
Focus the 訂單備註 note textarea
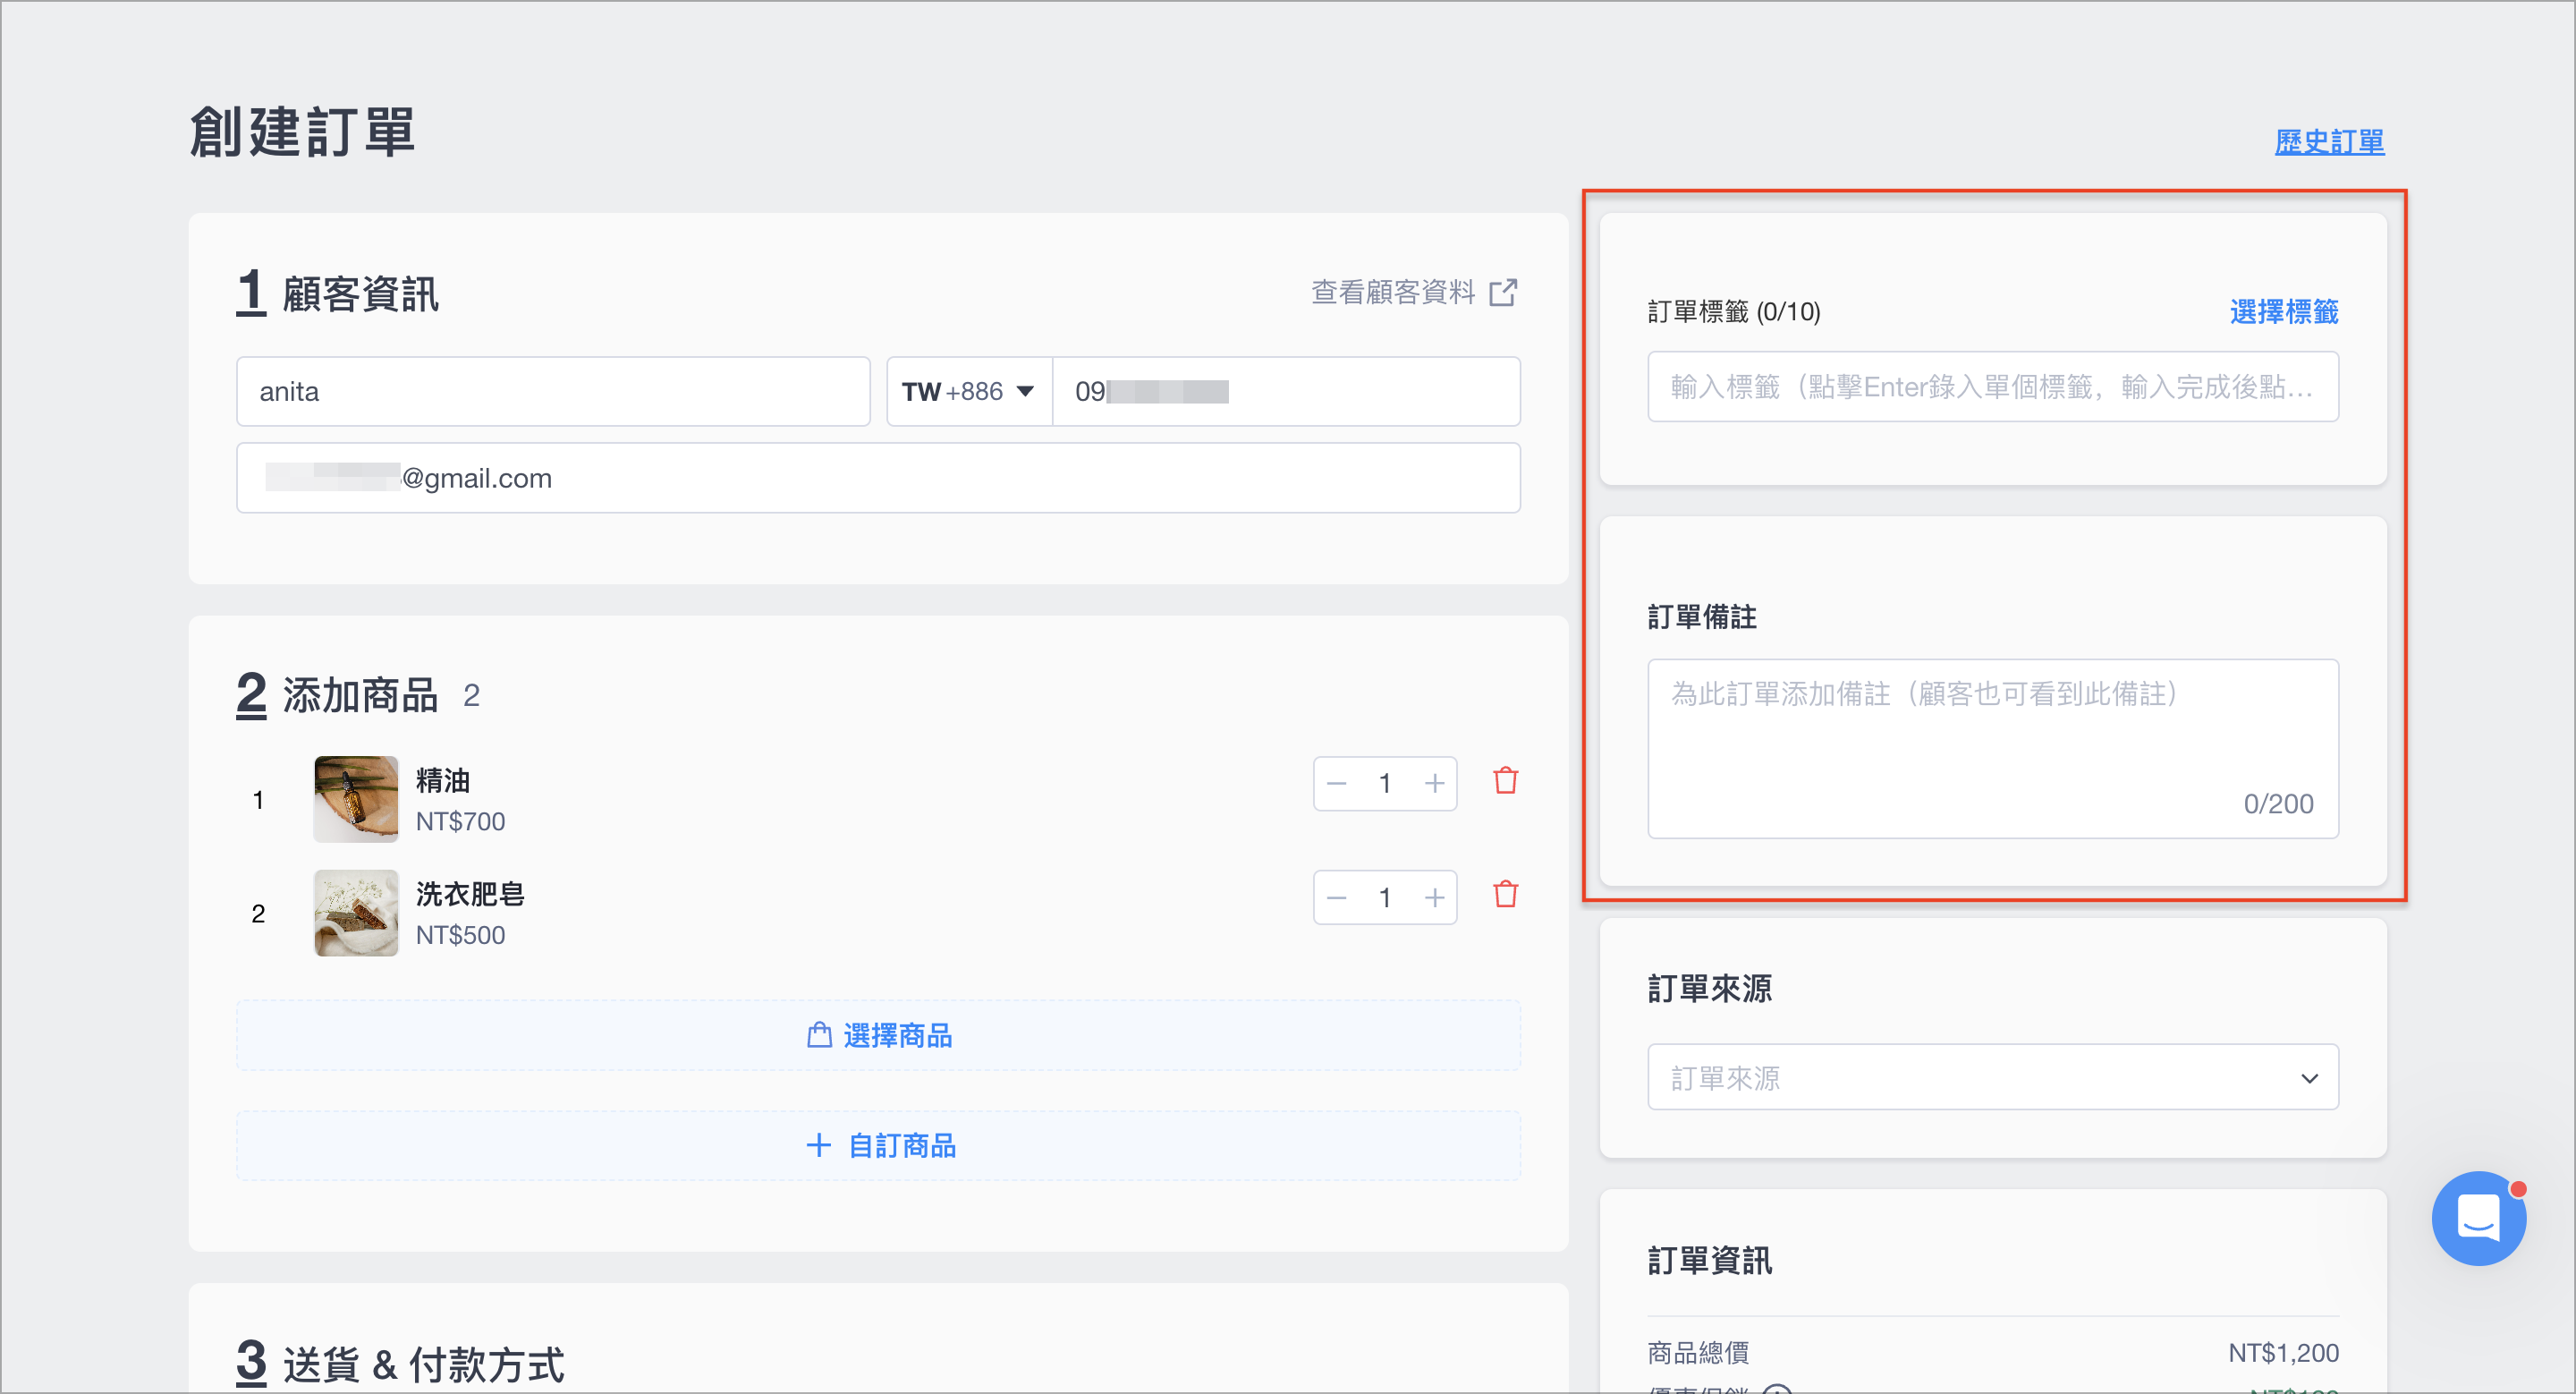[x=1992, y=748]
